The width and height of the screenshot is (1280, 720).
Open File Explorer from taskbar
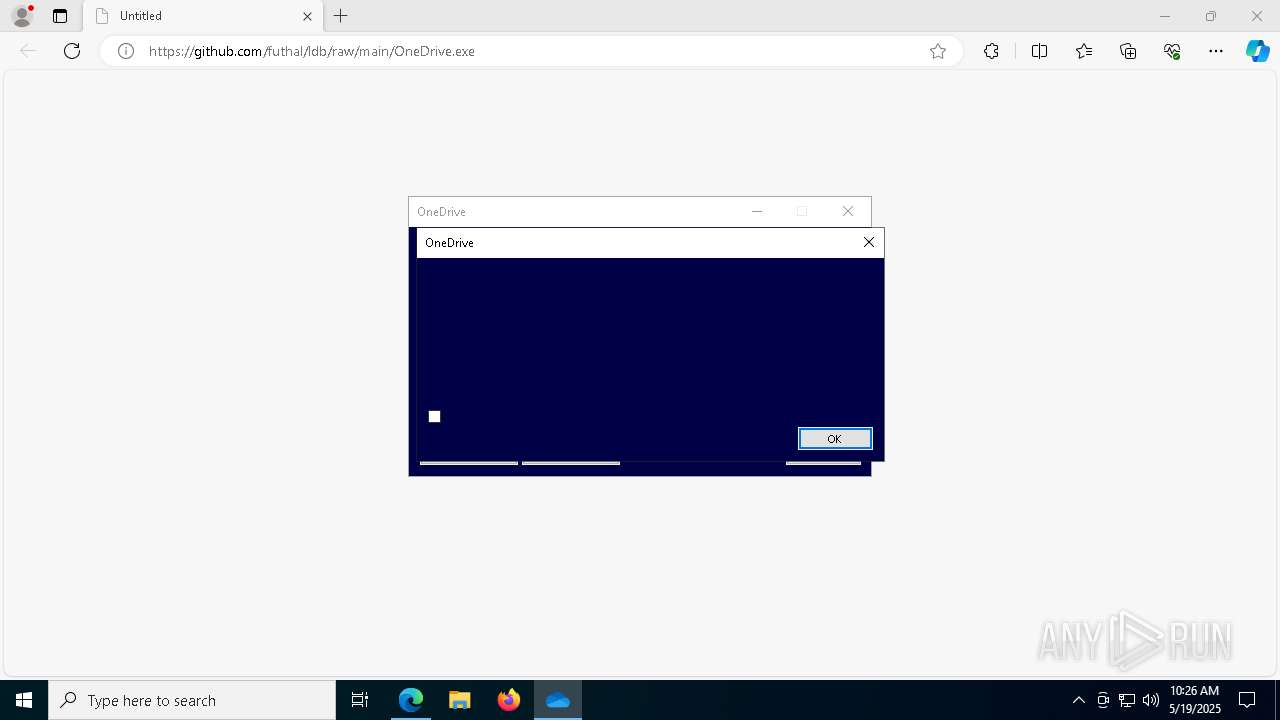tap(460, 700)
